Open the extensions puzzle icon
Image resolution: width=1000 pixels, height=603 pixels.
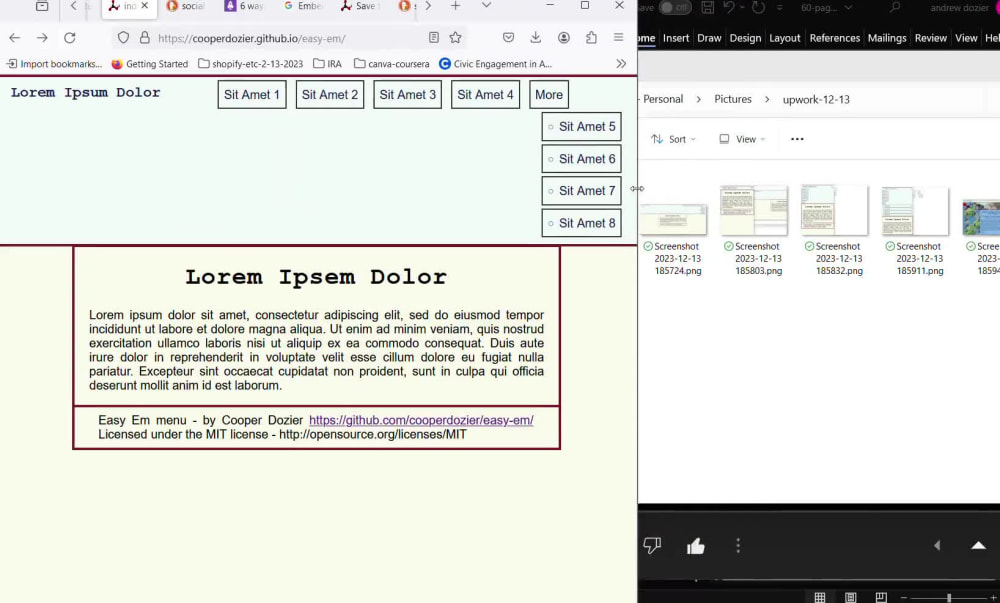591,38
